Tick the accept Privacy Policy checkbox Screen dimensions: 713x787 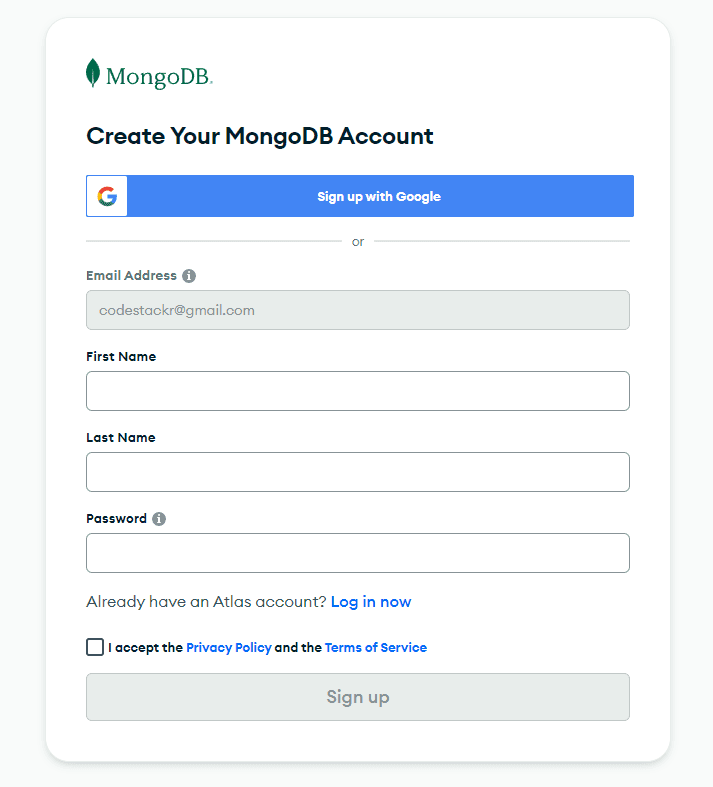click(95, 647)
